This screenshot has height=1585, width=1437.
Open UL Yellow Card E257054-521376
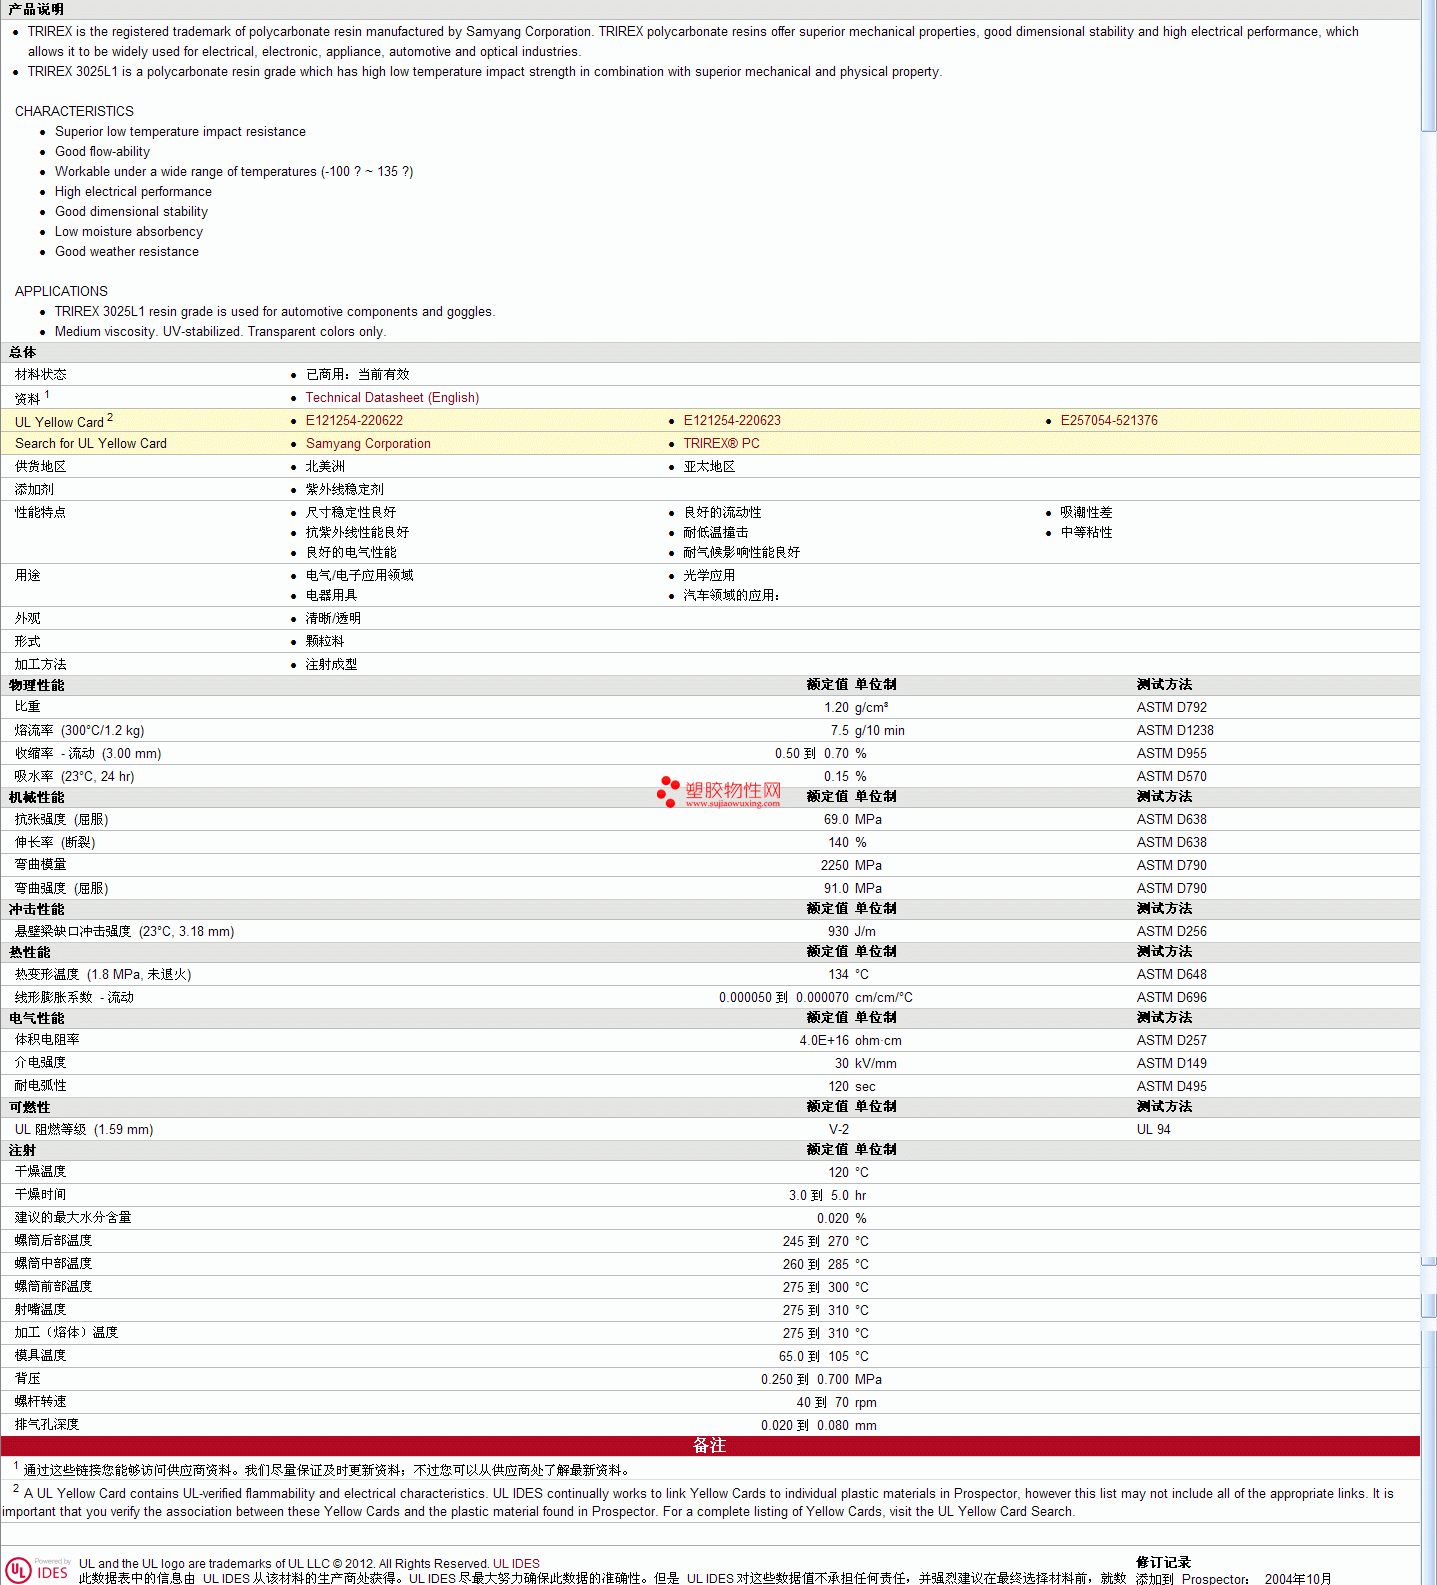1109,421
